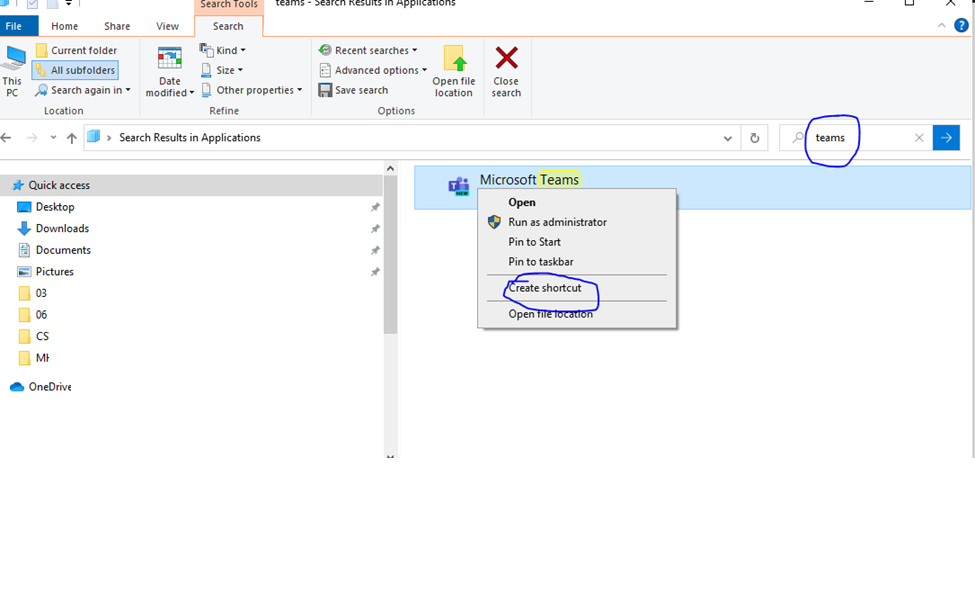Select the Current folder option

click(76, 50)
